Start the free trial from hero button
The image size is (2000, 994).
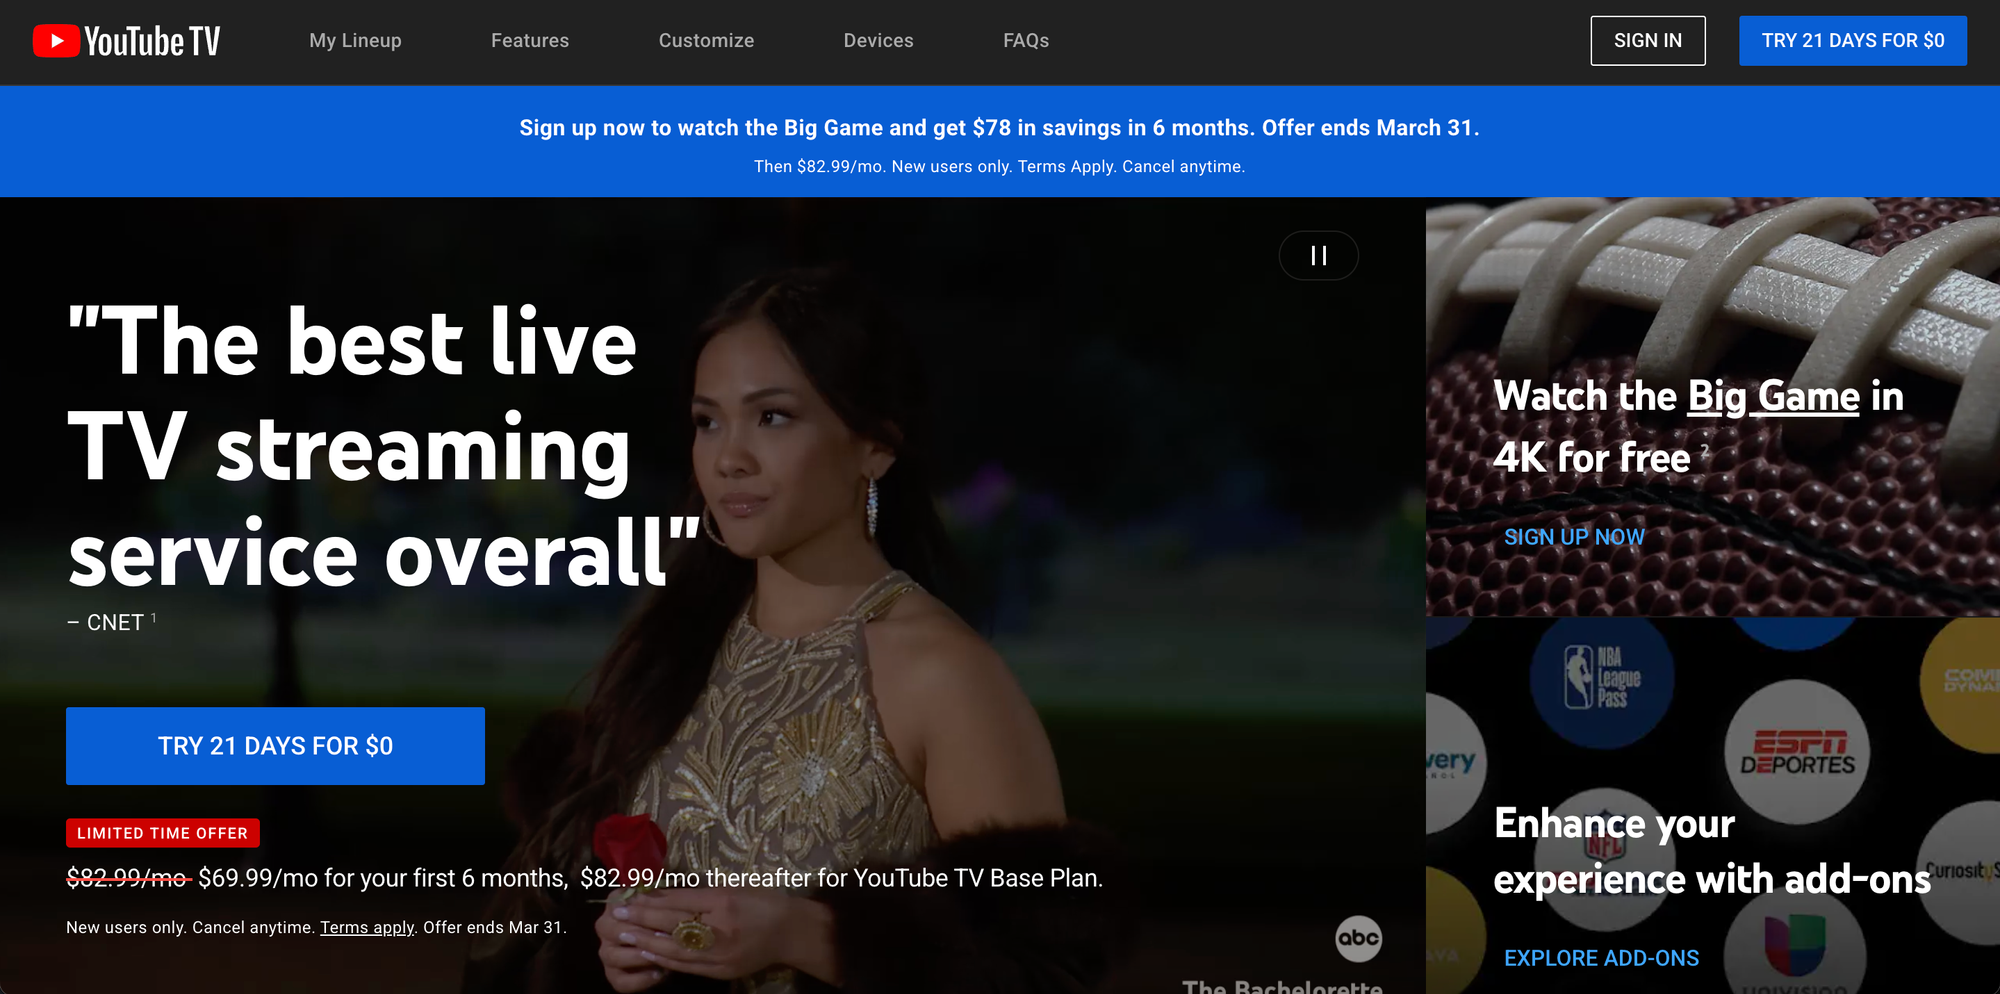coord(275,746)
